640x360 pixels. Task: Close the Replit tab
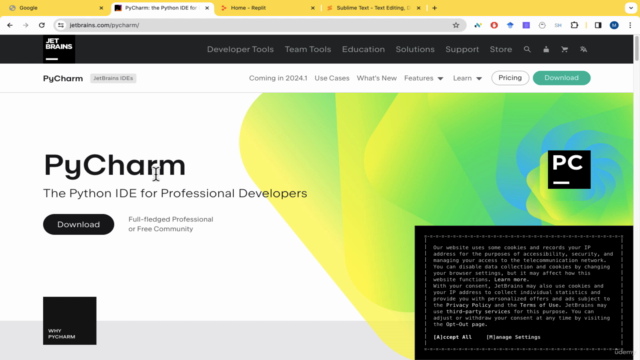(x=313, y=8)
